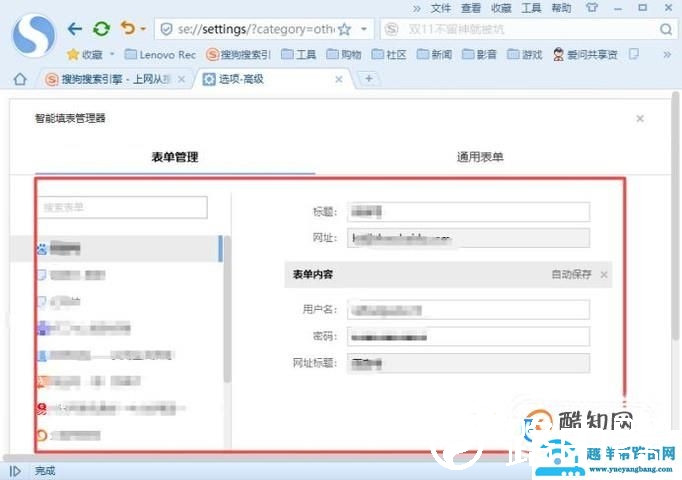Open the 社区 bookmark folder

tap(389, 54)
